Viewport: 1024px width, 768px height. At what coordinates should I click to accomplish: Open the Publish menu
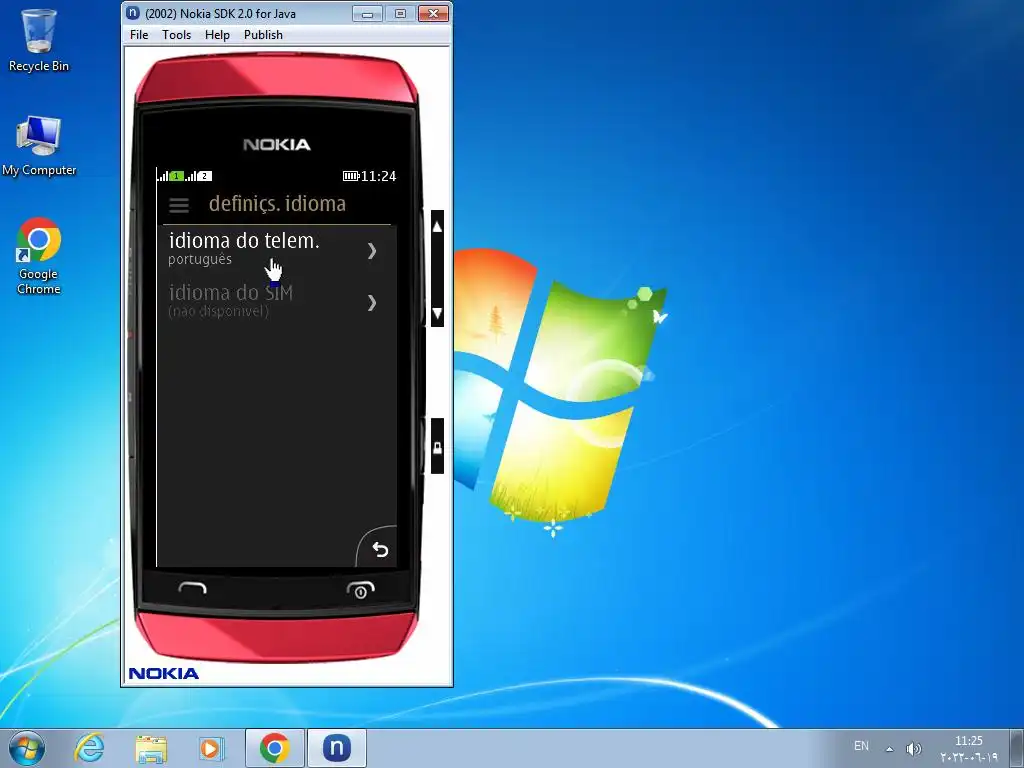263,35
